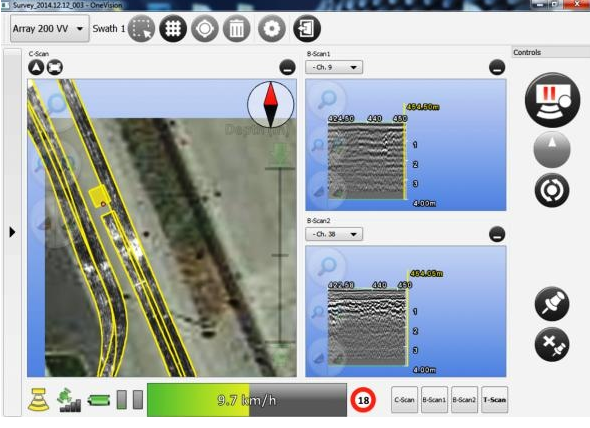Click the target center icon in toolbar
Screen dimensions: 590x428
pyautogui.click(x=205, y=29)
